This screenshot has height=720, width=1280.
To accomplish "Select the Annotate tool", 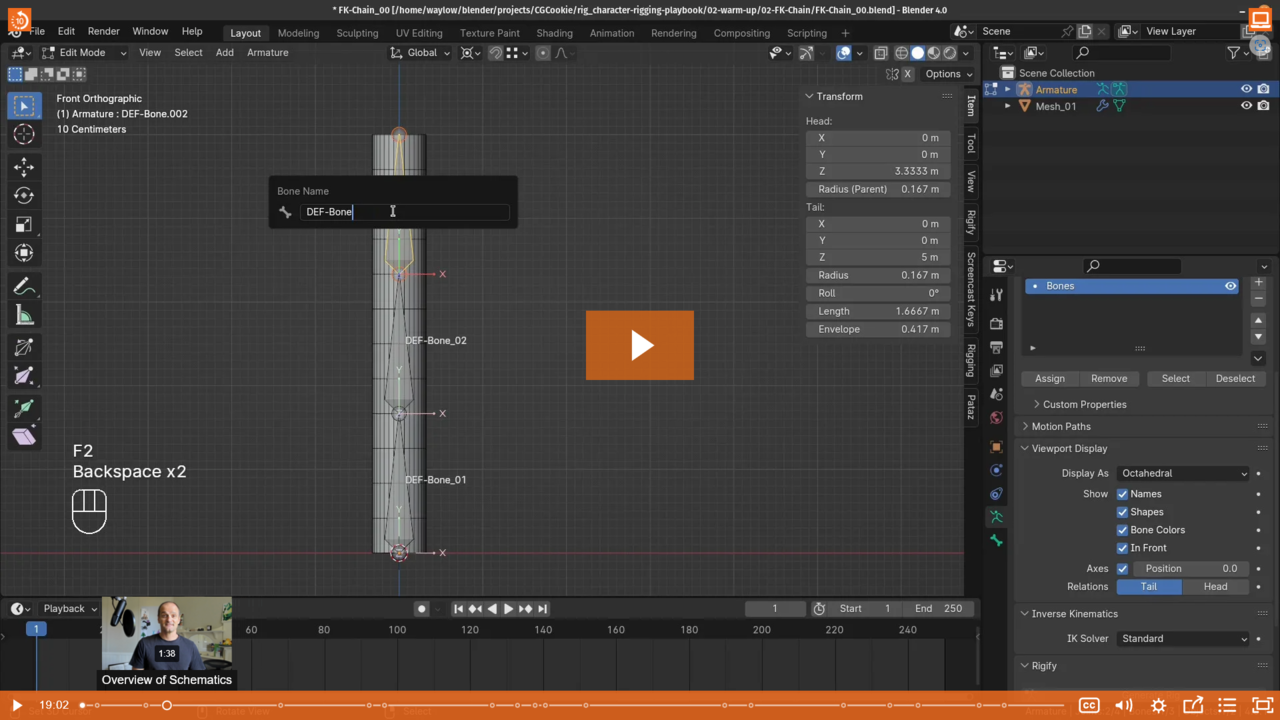I will point(24,287).
